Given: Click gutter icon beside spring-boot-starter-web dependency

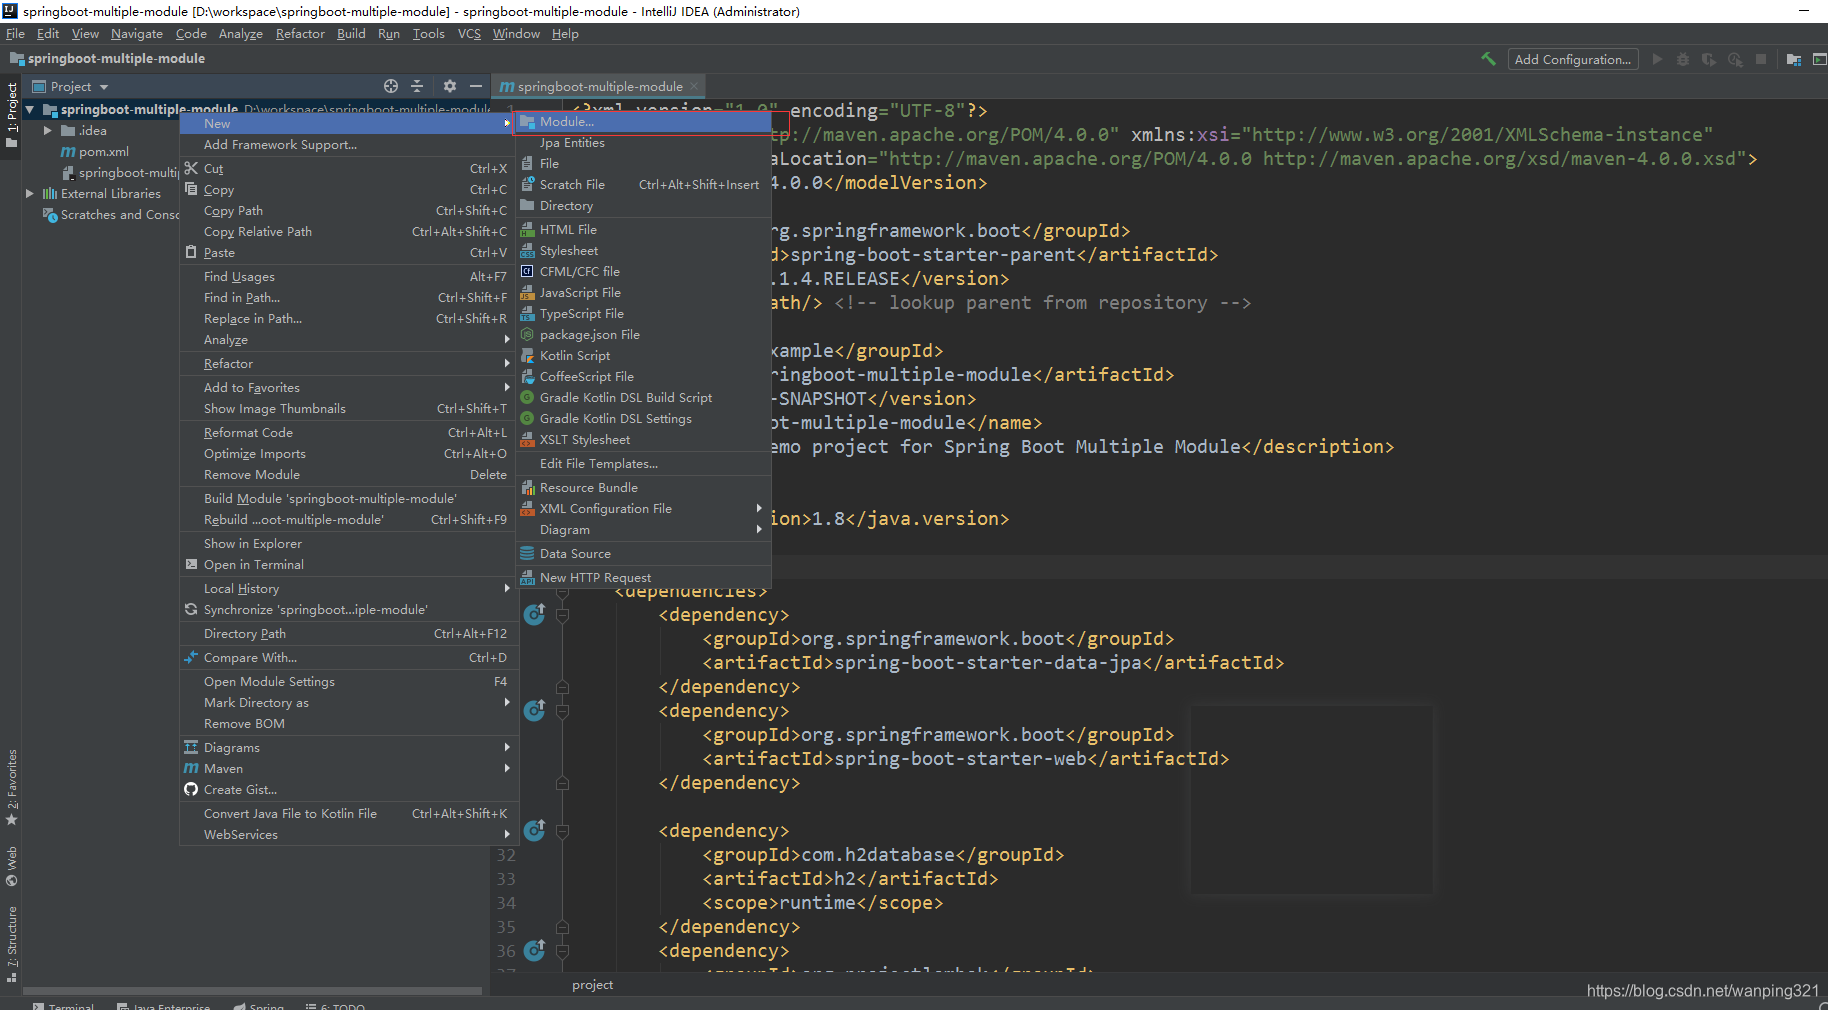Looking at the screenshot, I should [535, 710].
